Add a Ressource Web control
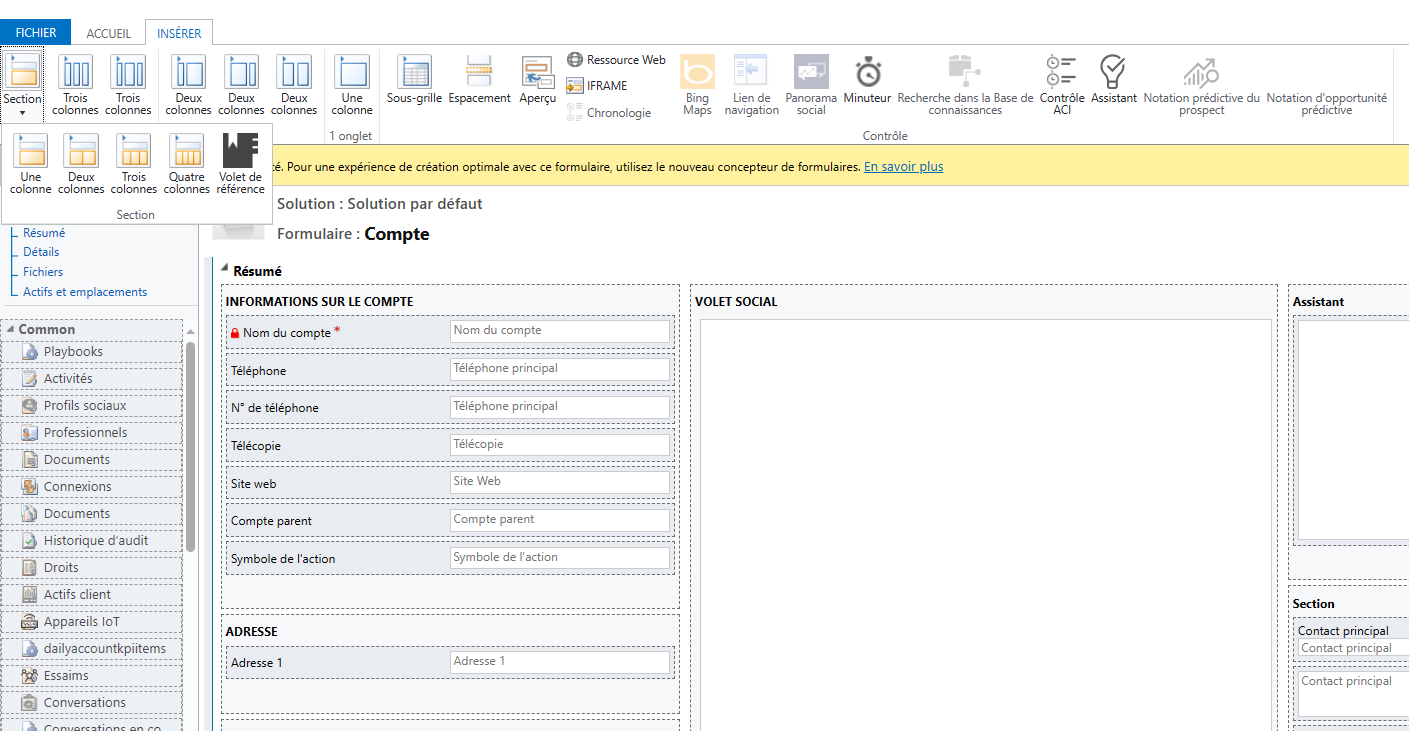Screen dimensions: 1409x731 pos(616,60)
